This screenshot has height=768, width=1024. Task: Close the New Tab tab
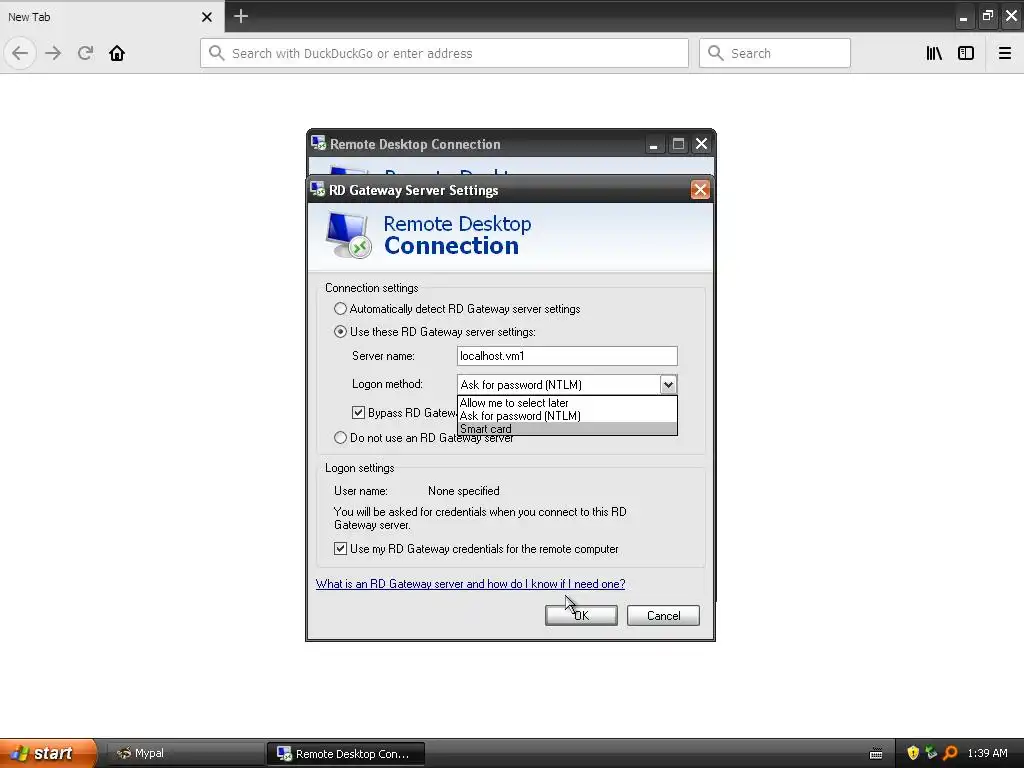point(207,17)
